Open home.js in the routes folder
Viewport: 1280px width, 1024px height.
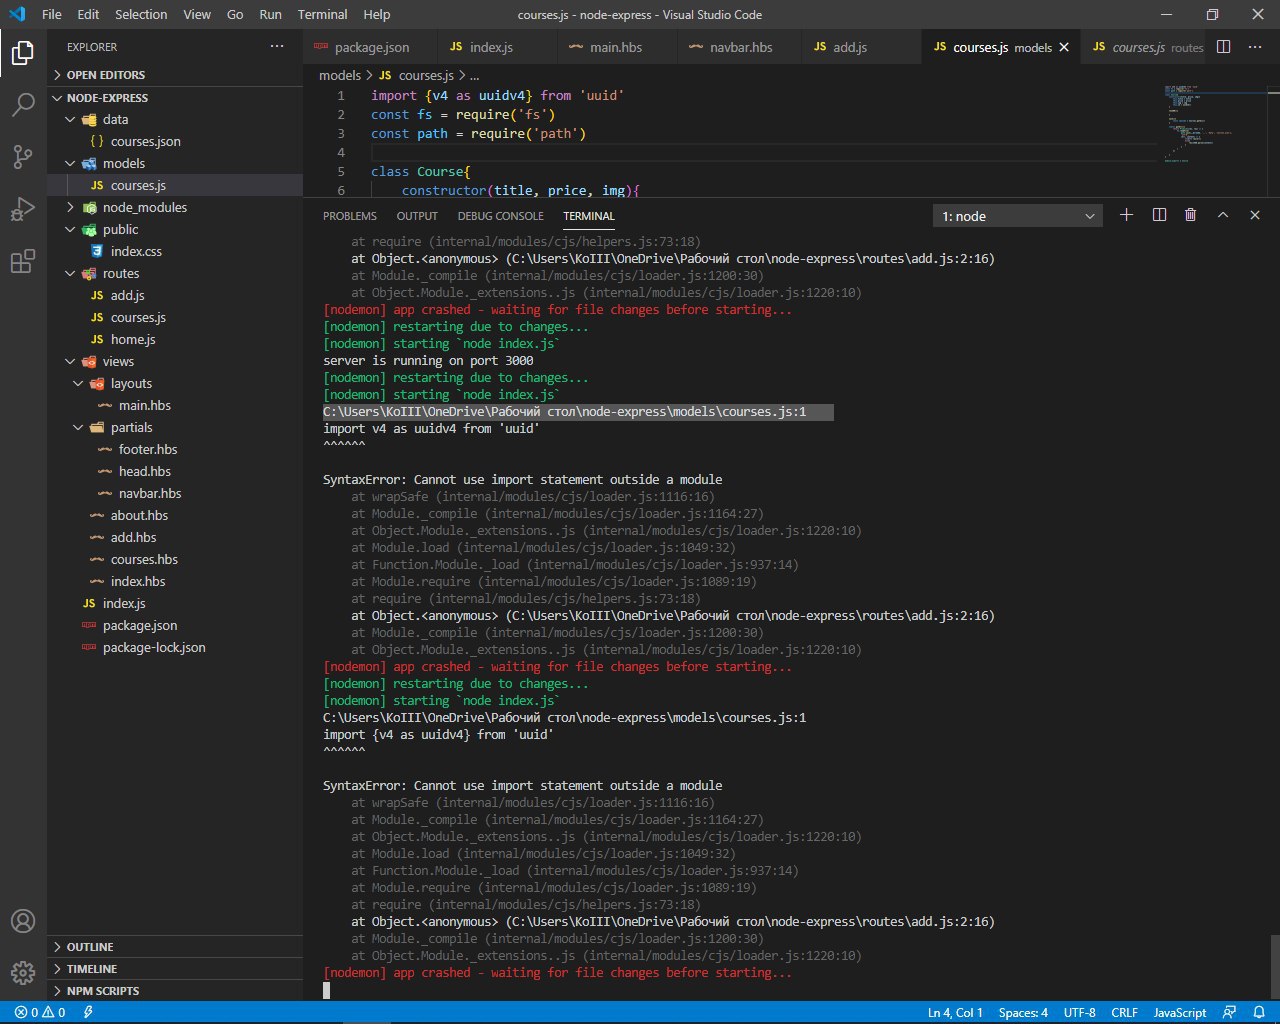pos(175,339)
